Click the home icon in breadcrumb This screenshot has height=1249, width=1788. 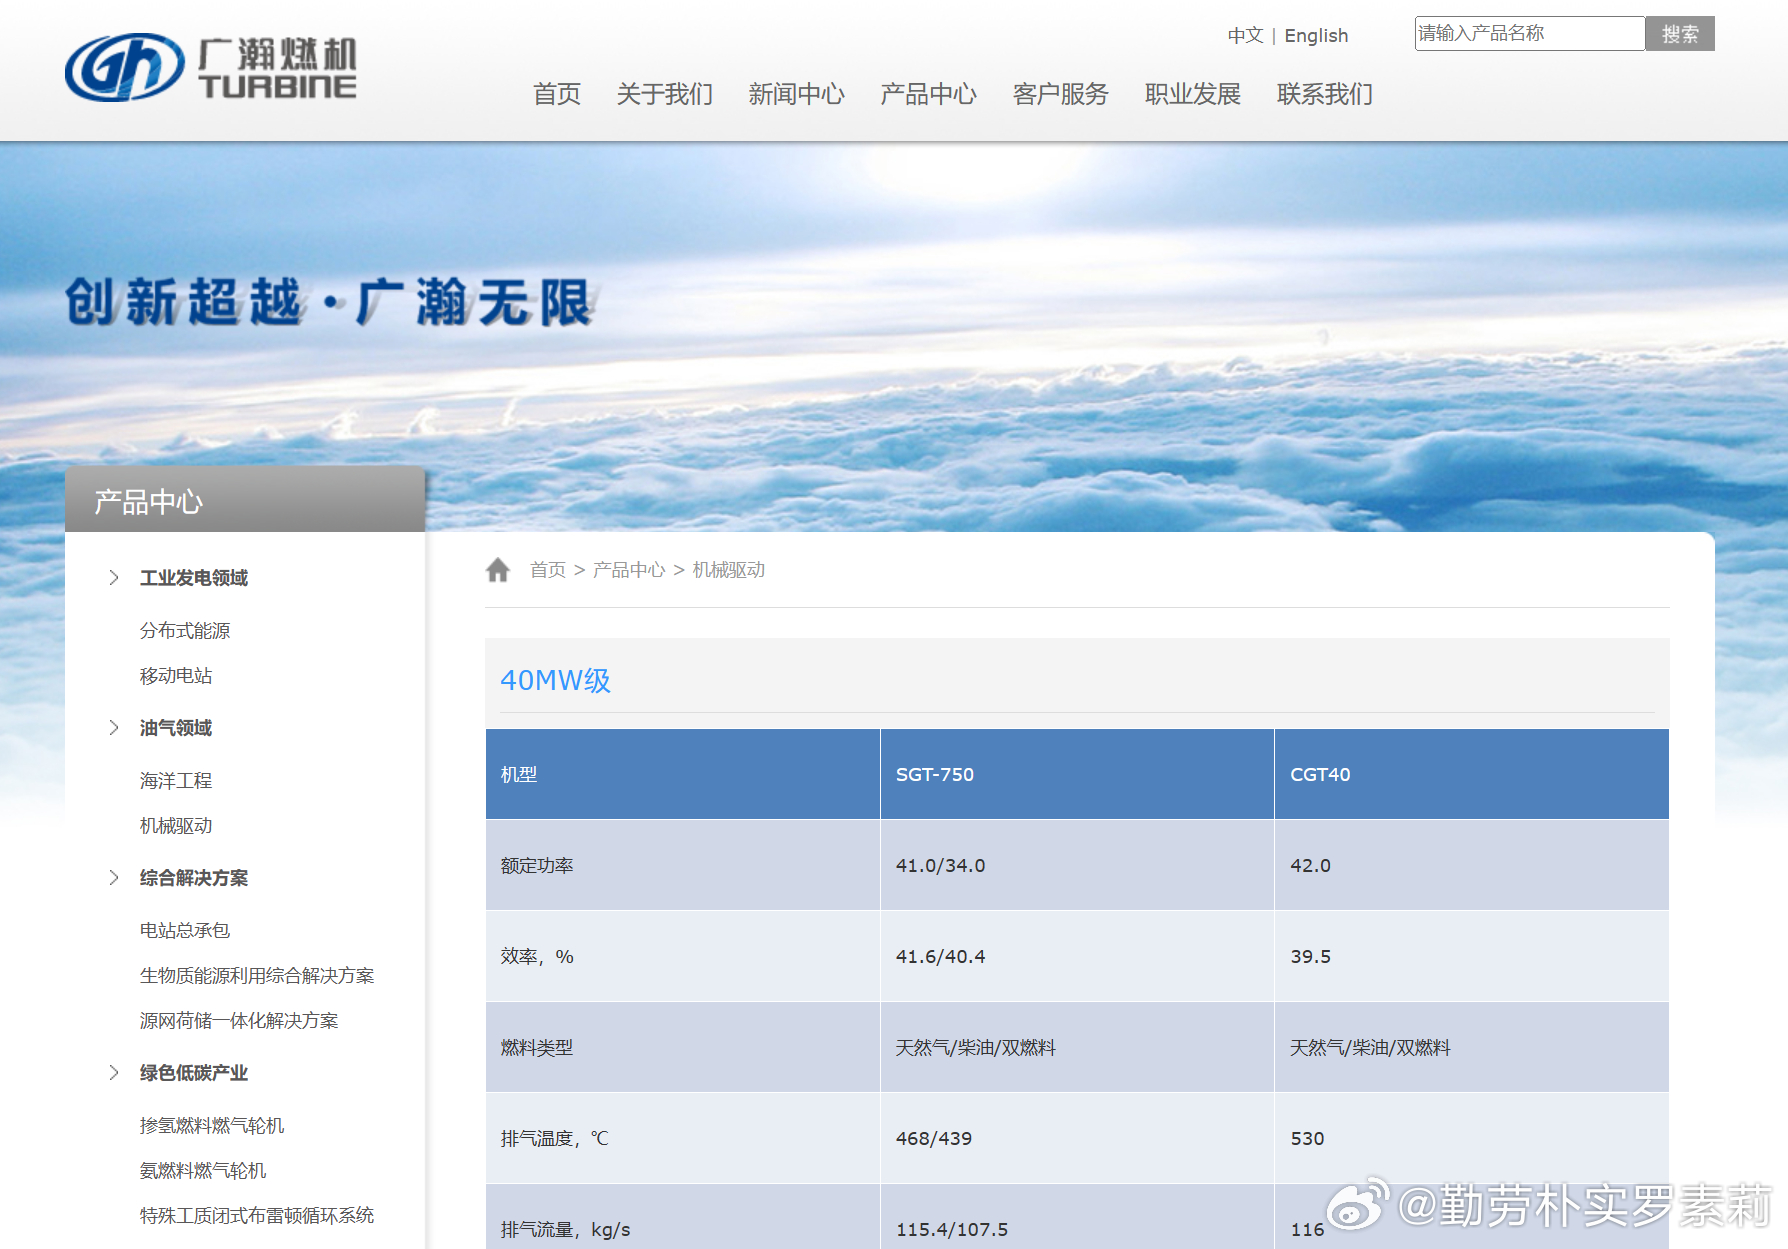pyautogui.click(x=498, y=570)
